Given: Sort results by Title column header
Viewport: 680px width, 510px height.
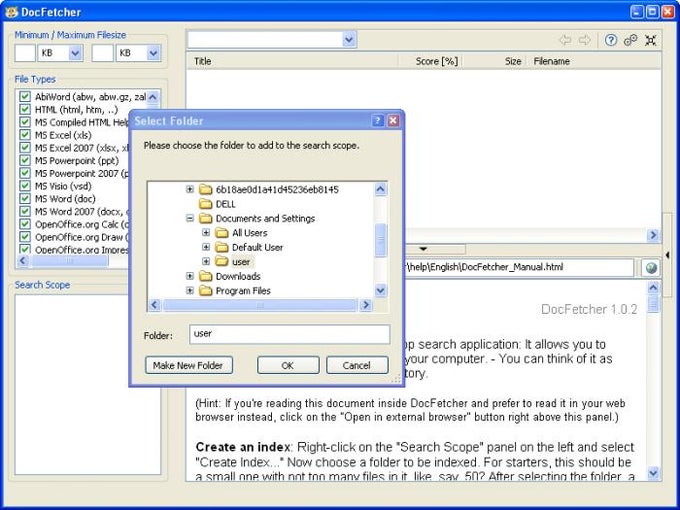Looking at the screenshot, I should pyautogui.click(x=293, y=61).
